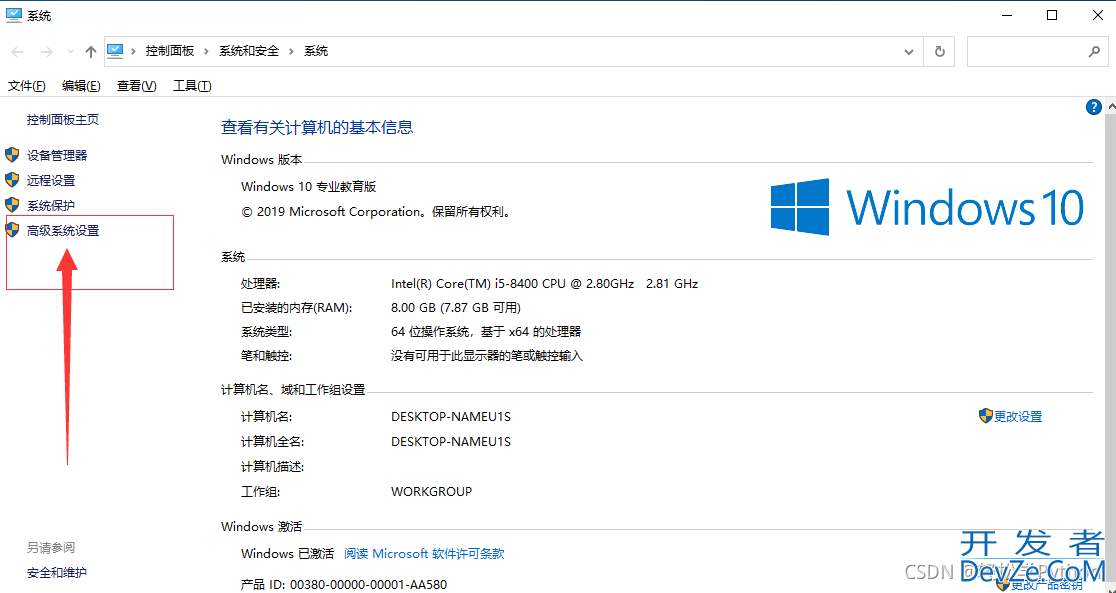Click shield icon beside 高级系统设置
1116x593 pixels.
(x=12, y=230)
